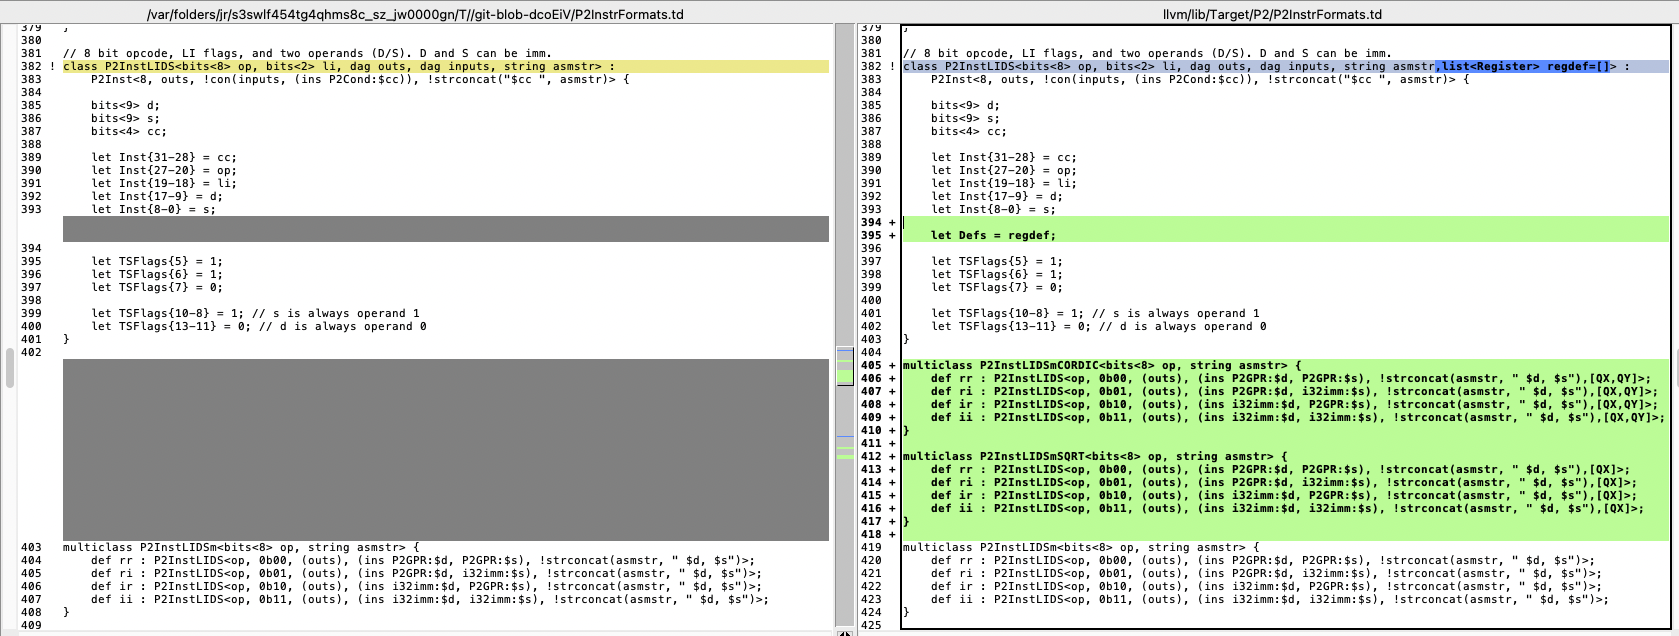Click the 'let Defs = regdef;' line in right pane
Image resolution: width=1679 pixels, height=636 pixels.
(x=993, y=236)
